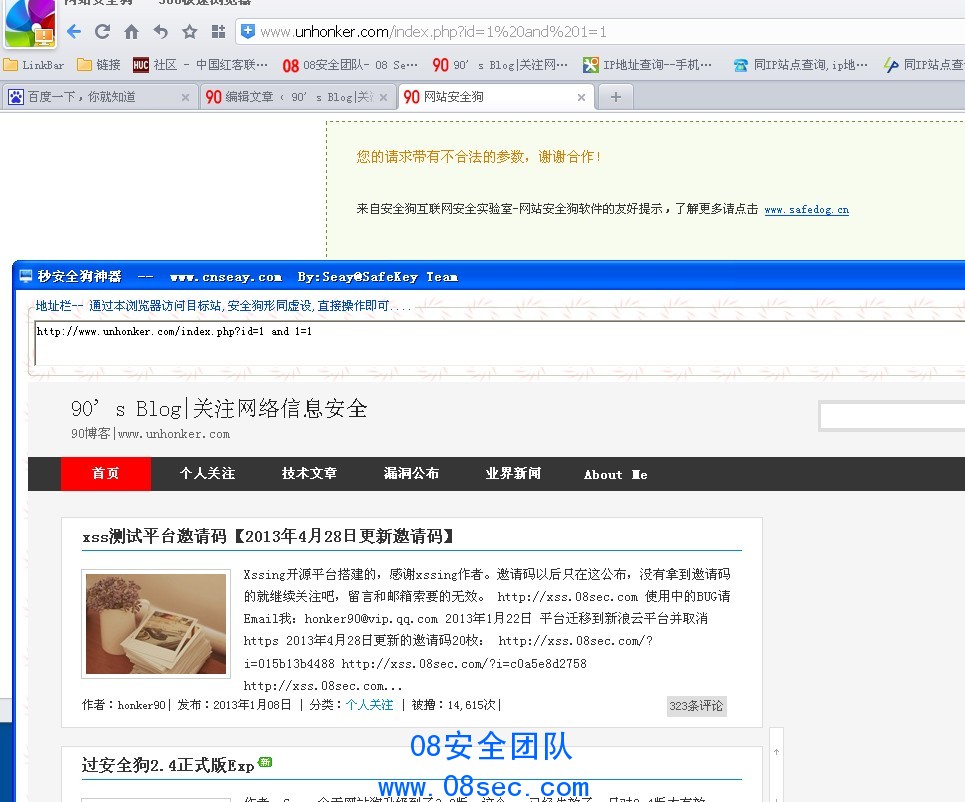Open 90's Blog bookmark in bookmarks bar
965x802 pixels.
point(500,65)
